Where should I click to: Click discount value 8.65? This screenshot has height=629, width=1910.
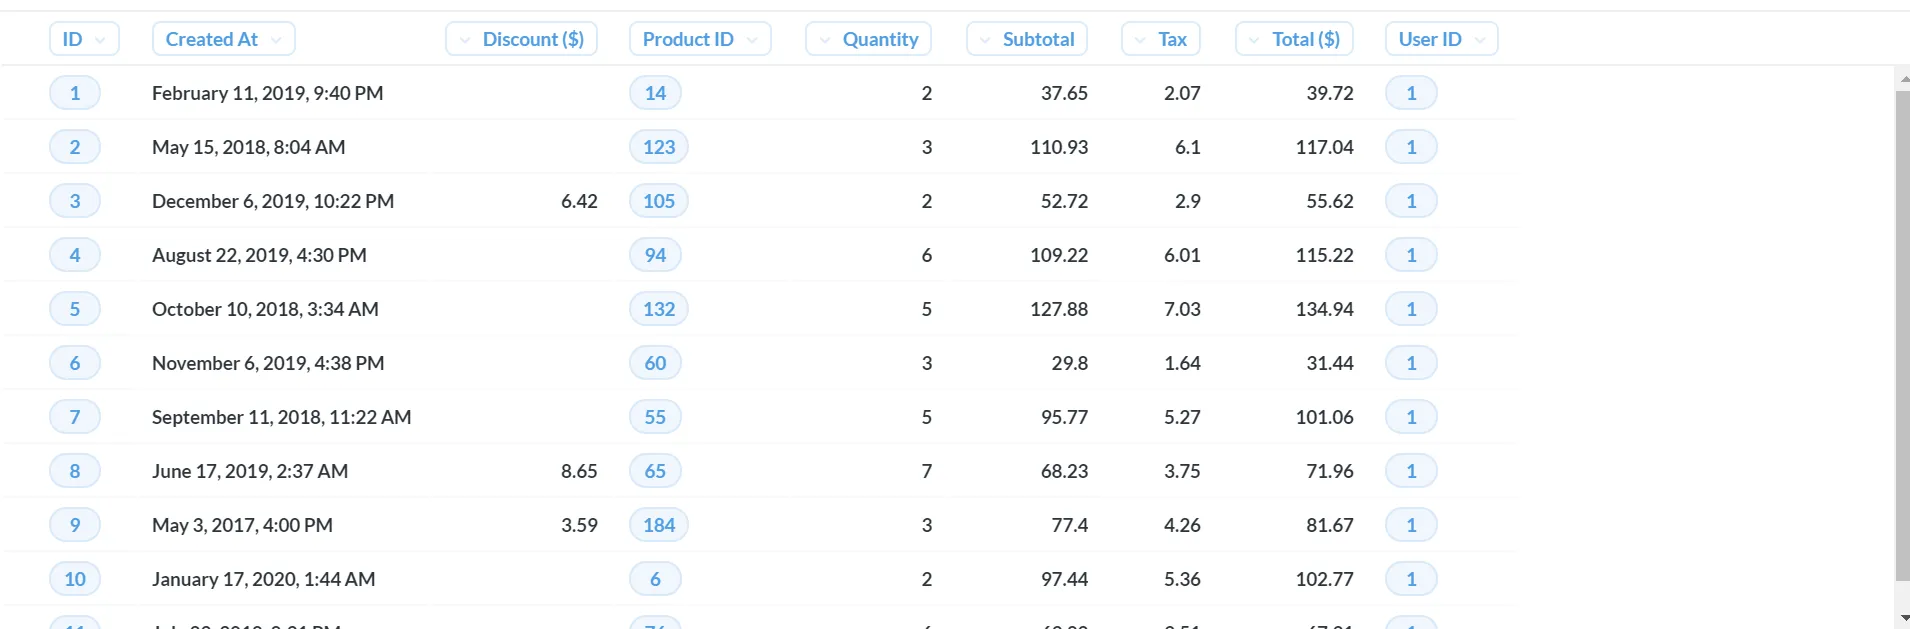579,471
